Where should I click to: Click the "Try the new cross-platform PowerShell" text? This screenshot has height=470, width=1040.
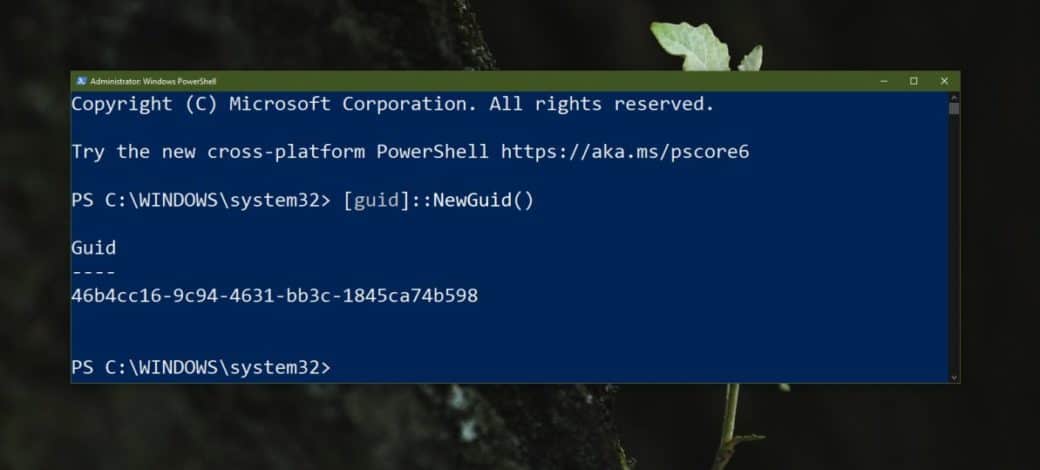point(280,152)
